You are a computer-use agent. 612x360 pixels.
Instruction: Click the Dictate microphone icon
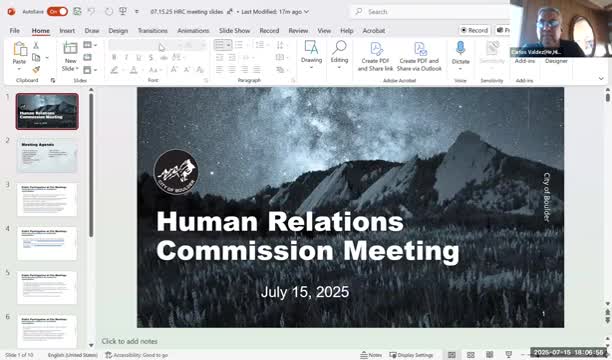pyautogui.click(x=460, y=49)
